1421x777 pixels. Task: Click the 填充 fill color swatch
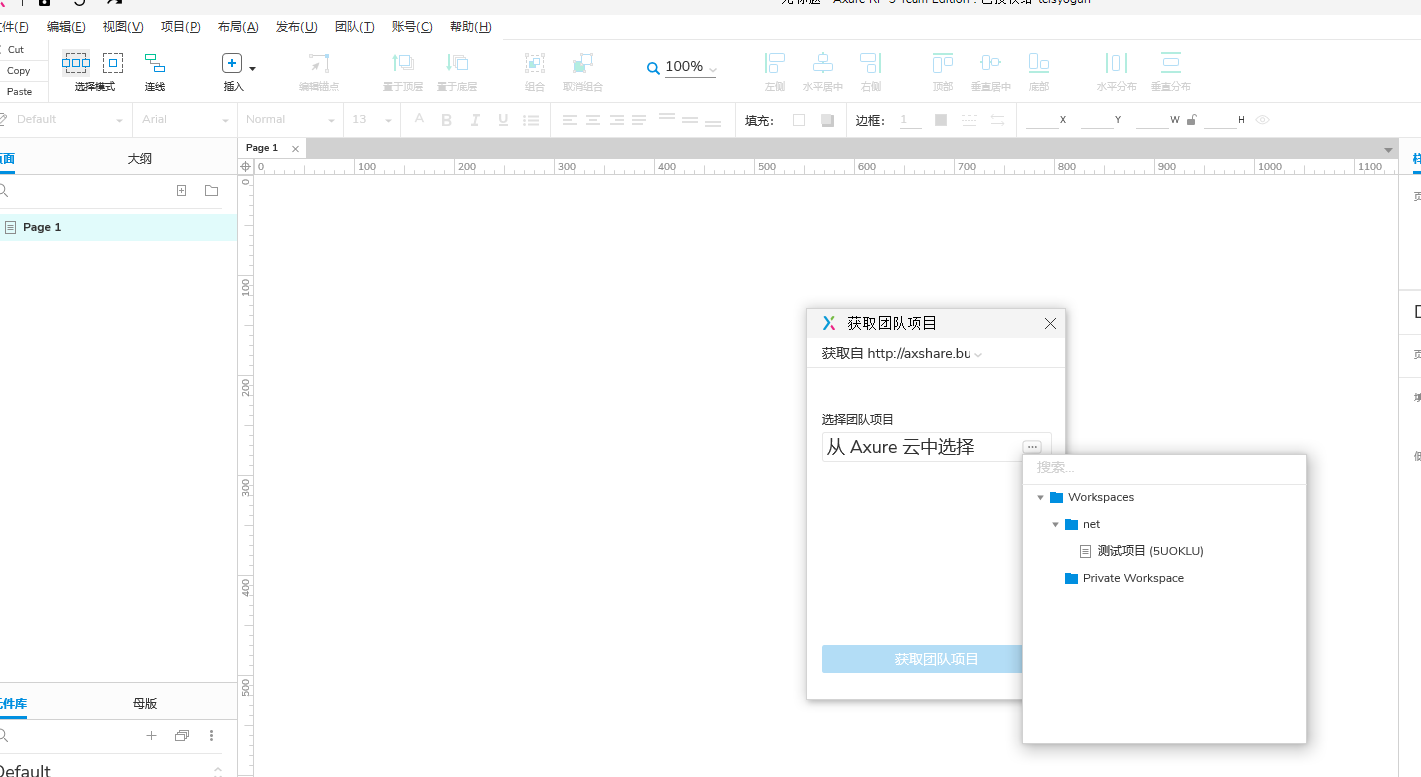pyautogui.click(x=798, y=120)
